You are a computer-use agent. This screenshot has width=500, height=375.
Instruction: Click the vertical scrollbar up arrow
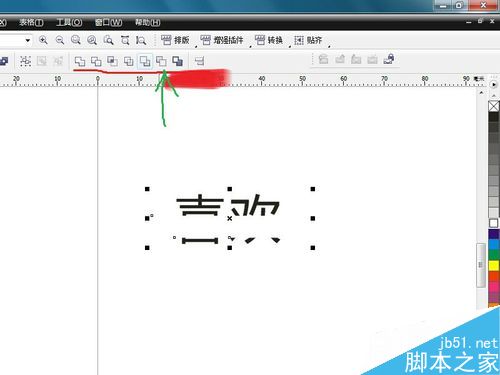point(481,93)
